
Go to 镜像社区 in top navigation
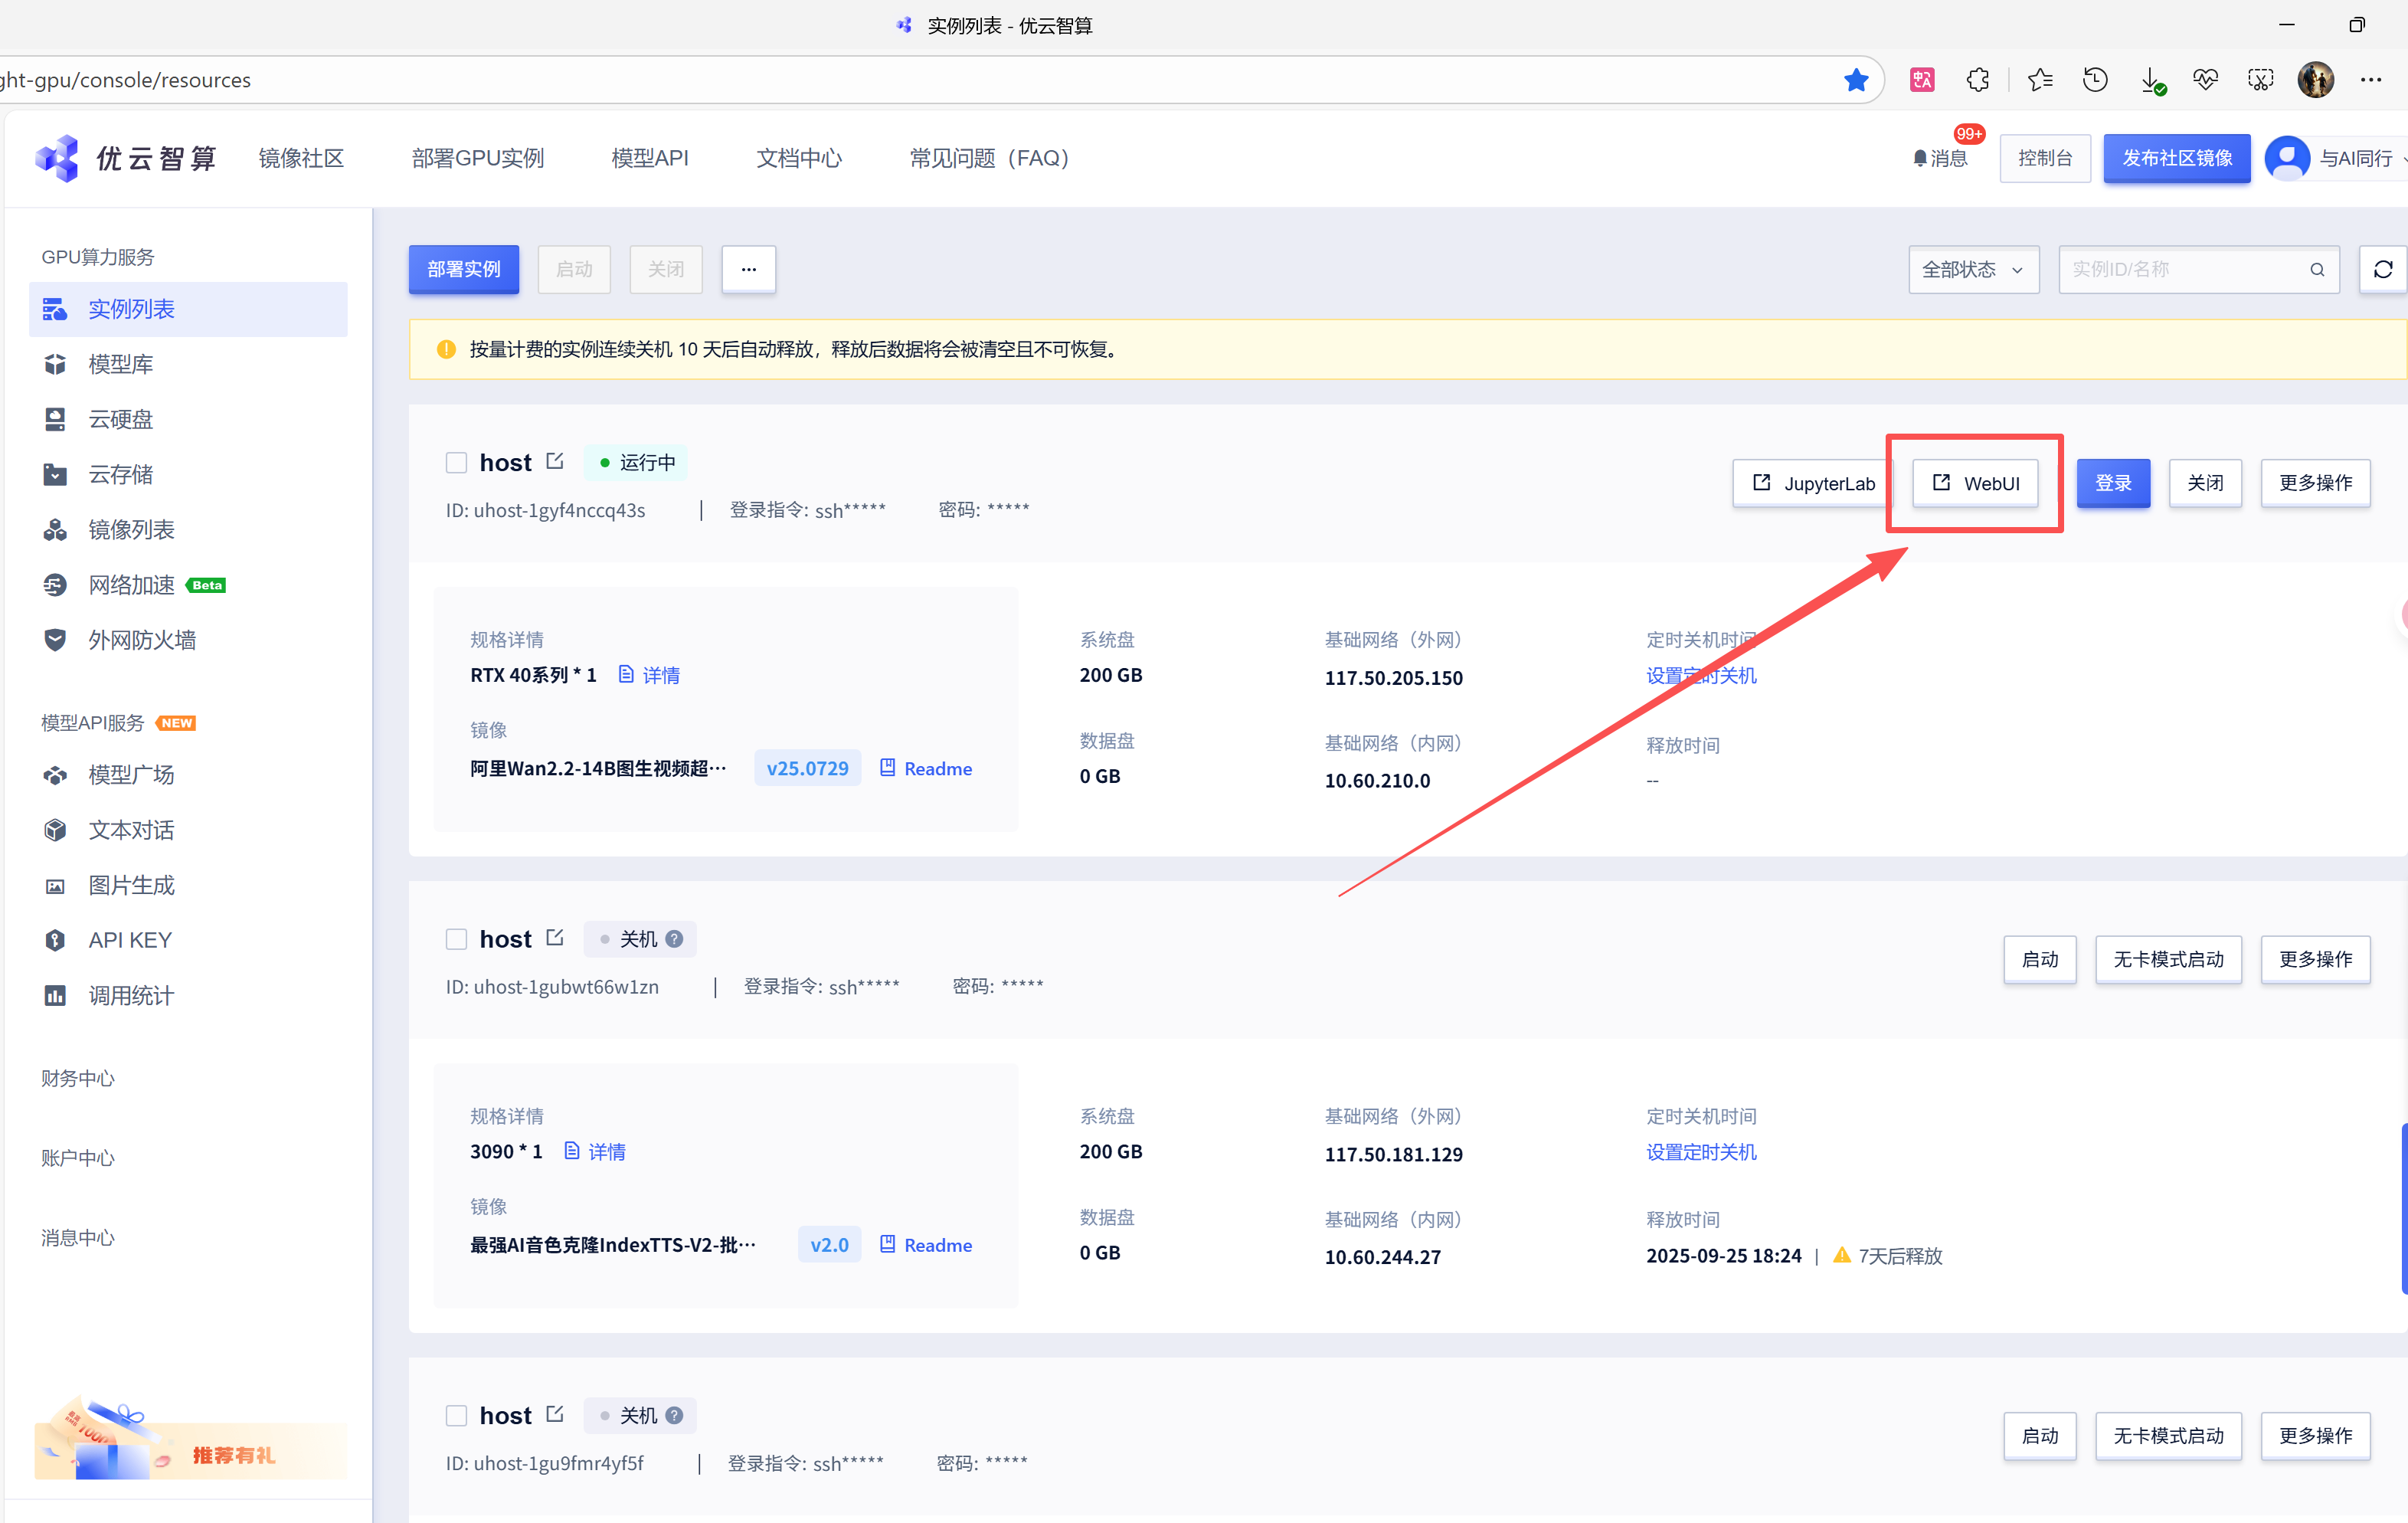click(301, 158)
